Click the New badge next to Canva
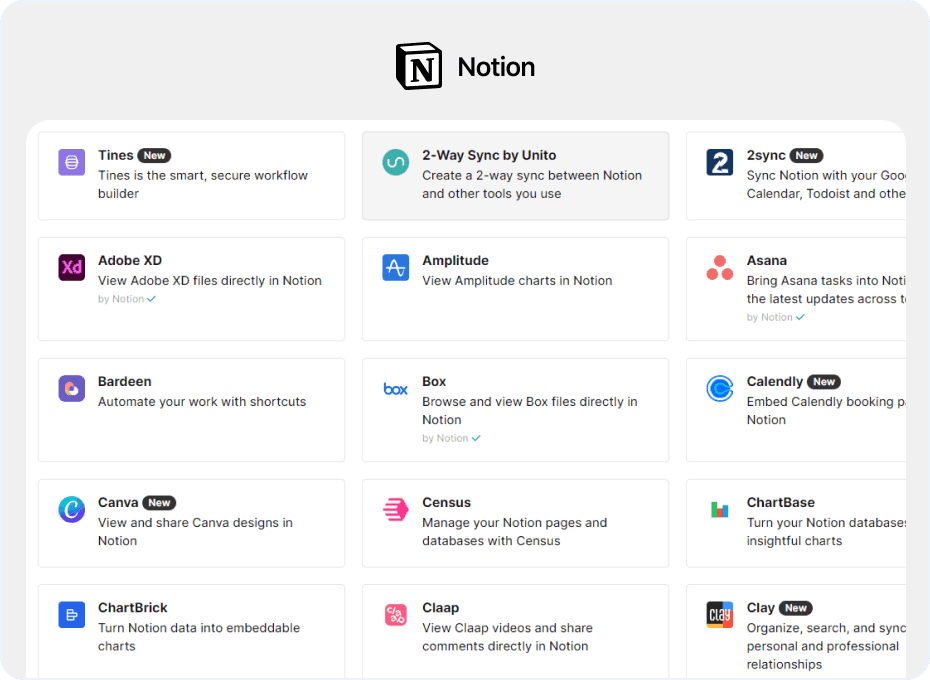The height and width of the screenshot is (680, 930). coord(159,503)
